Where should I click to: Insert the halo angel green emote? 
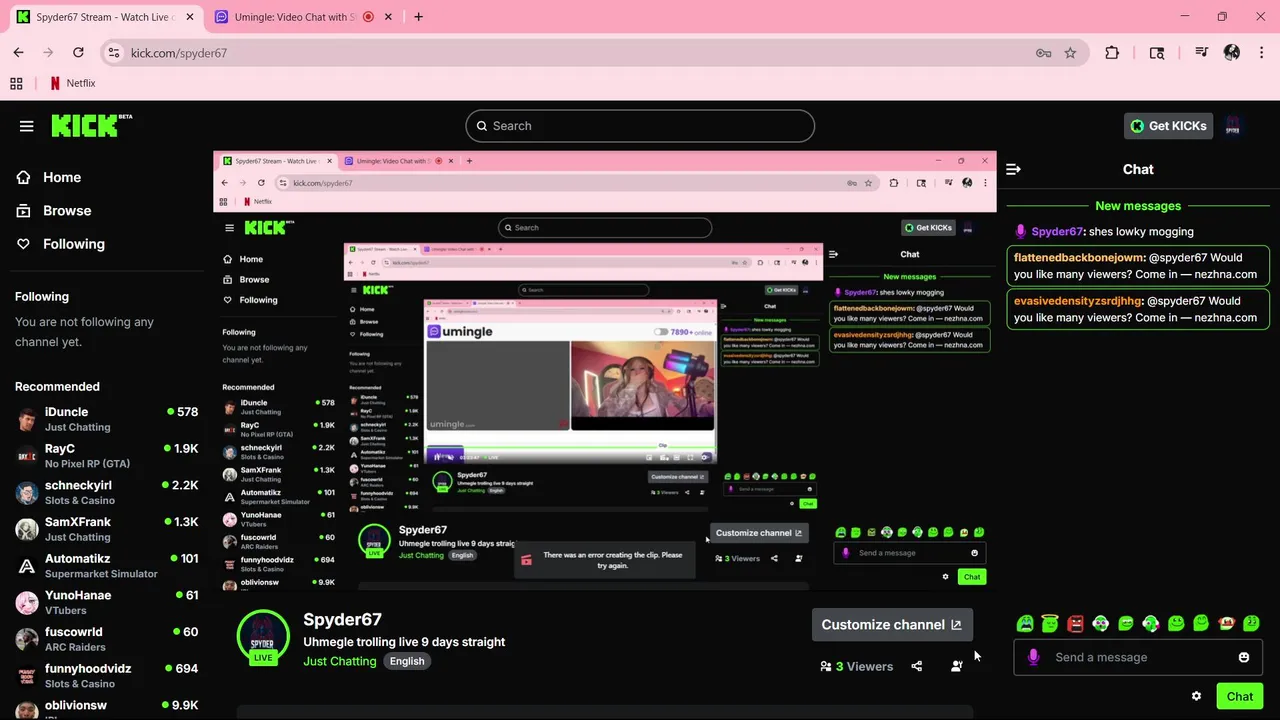tap(1050, 624)
